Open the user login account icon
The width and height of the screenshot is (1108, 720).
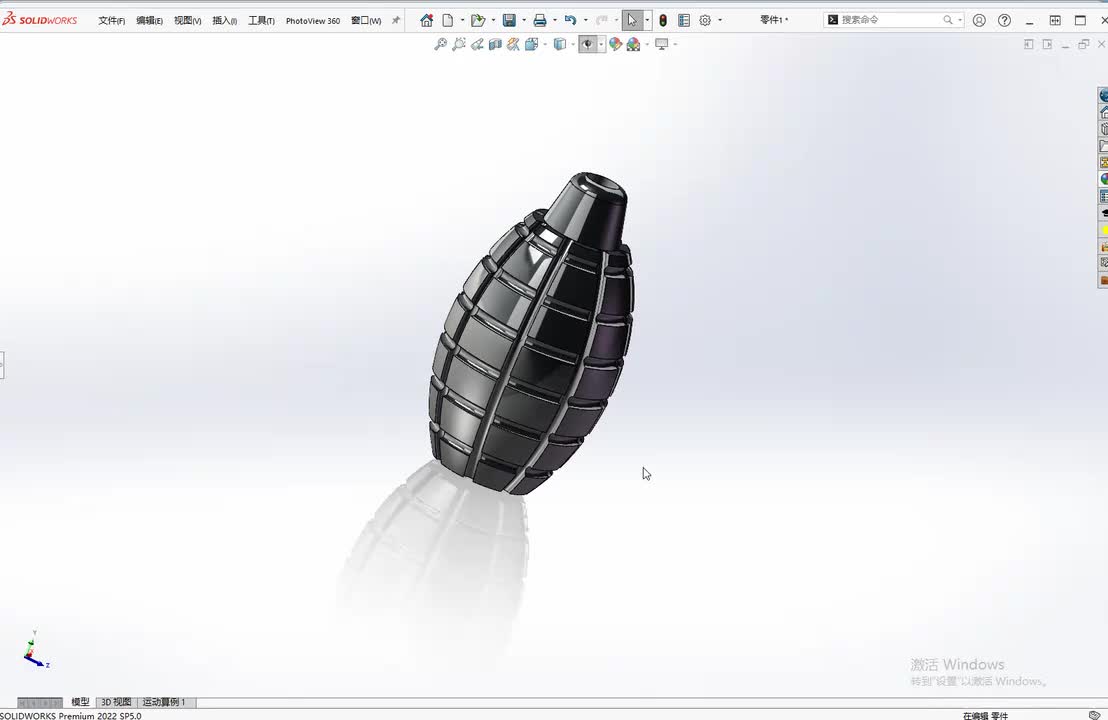pos(979,20)
